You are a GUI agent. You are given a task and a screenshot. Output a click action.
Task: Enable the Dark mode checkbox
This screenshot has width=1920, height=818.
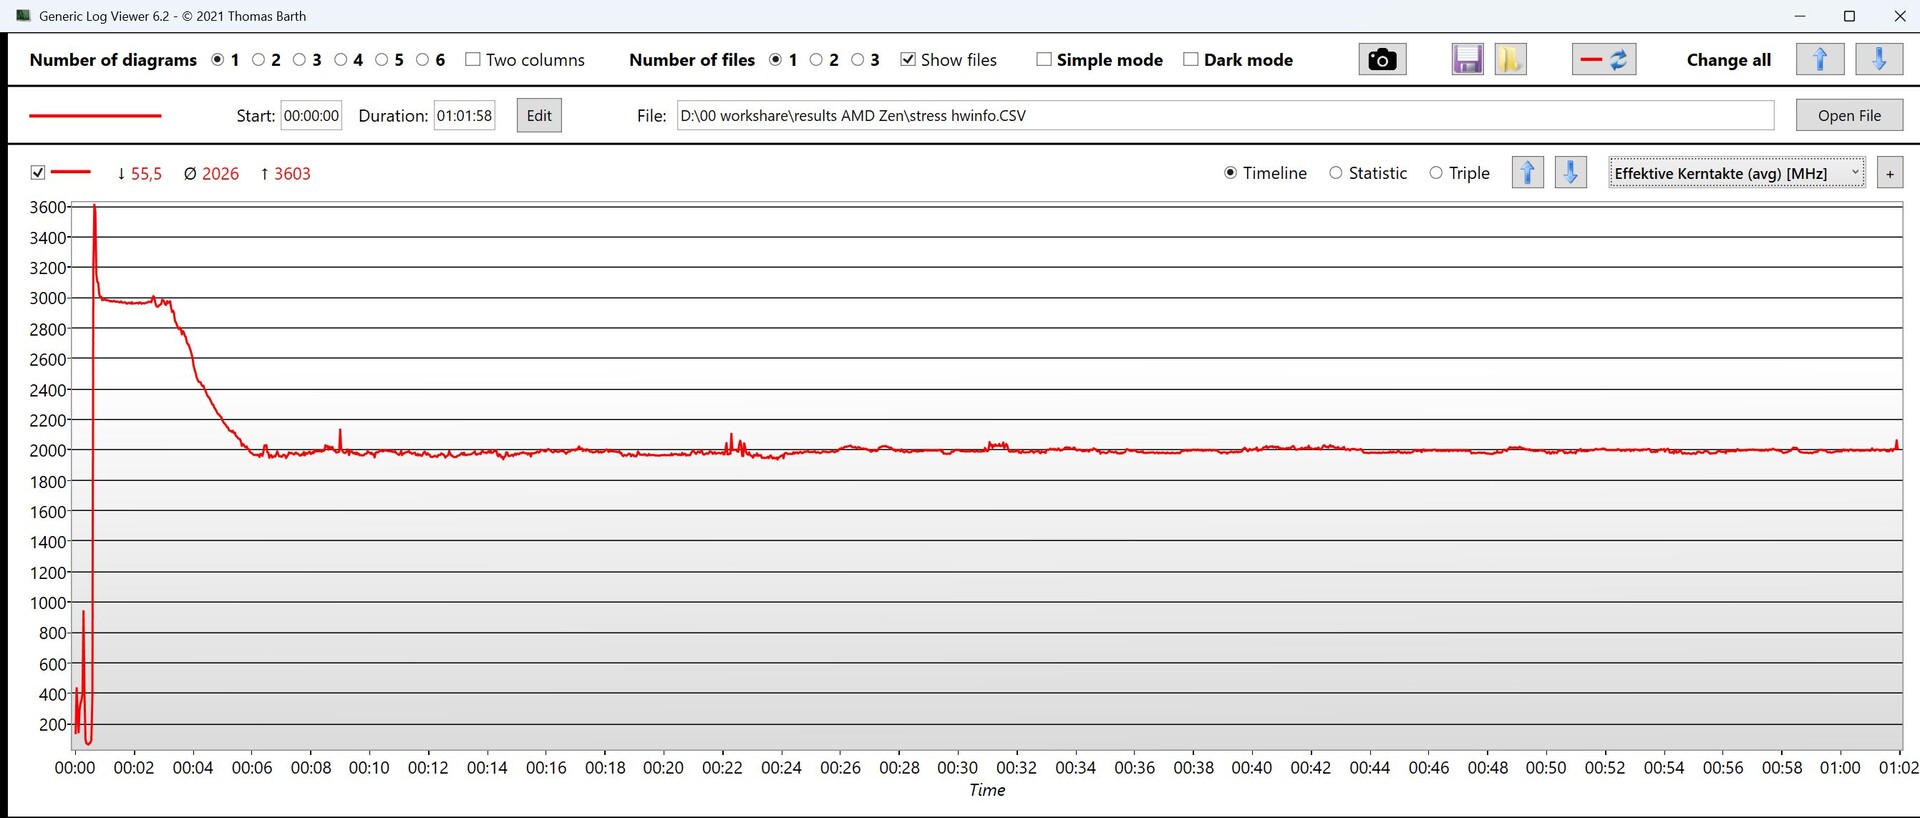(1190, 60)
